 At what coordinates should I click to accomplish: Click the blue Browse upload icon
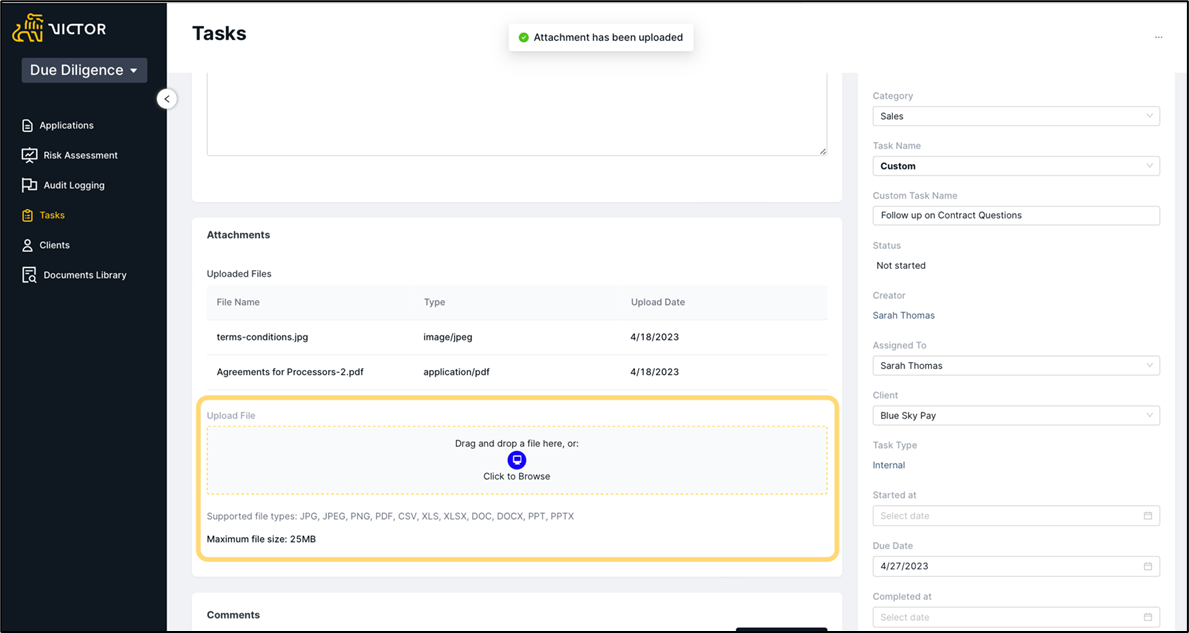pos(516,460)
